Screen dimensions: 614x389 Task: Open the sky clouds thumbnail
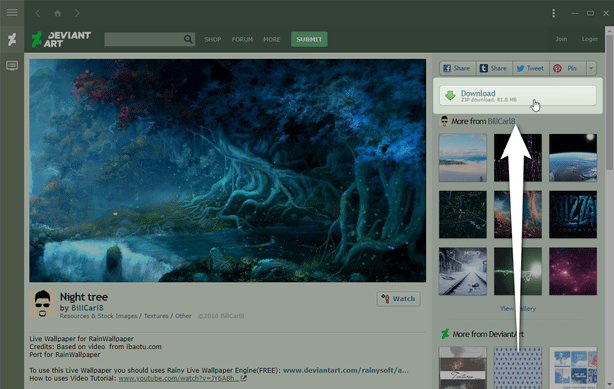tap(463, 157)
